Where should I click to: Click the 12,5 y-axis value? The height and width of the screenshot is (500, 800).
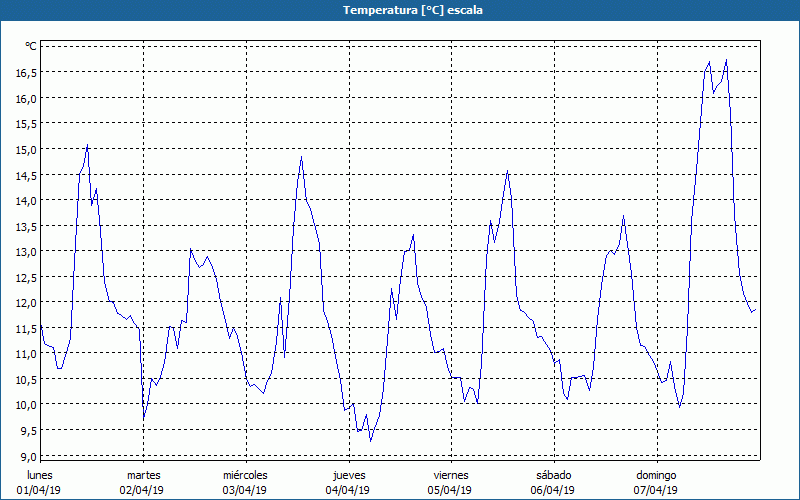(x=26, y=277)
